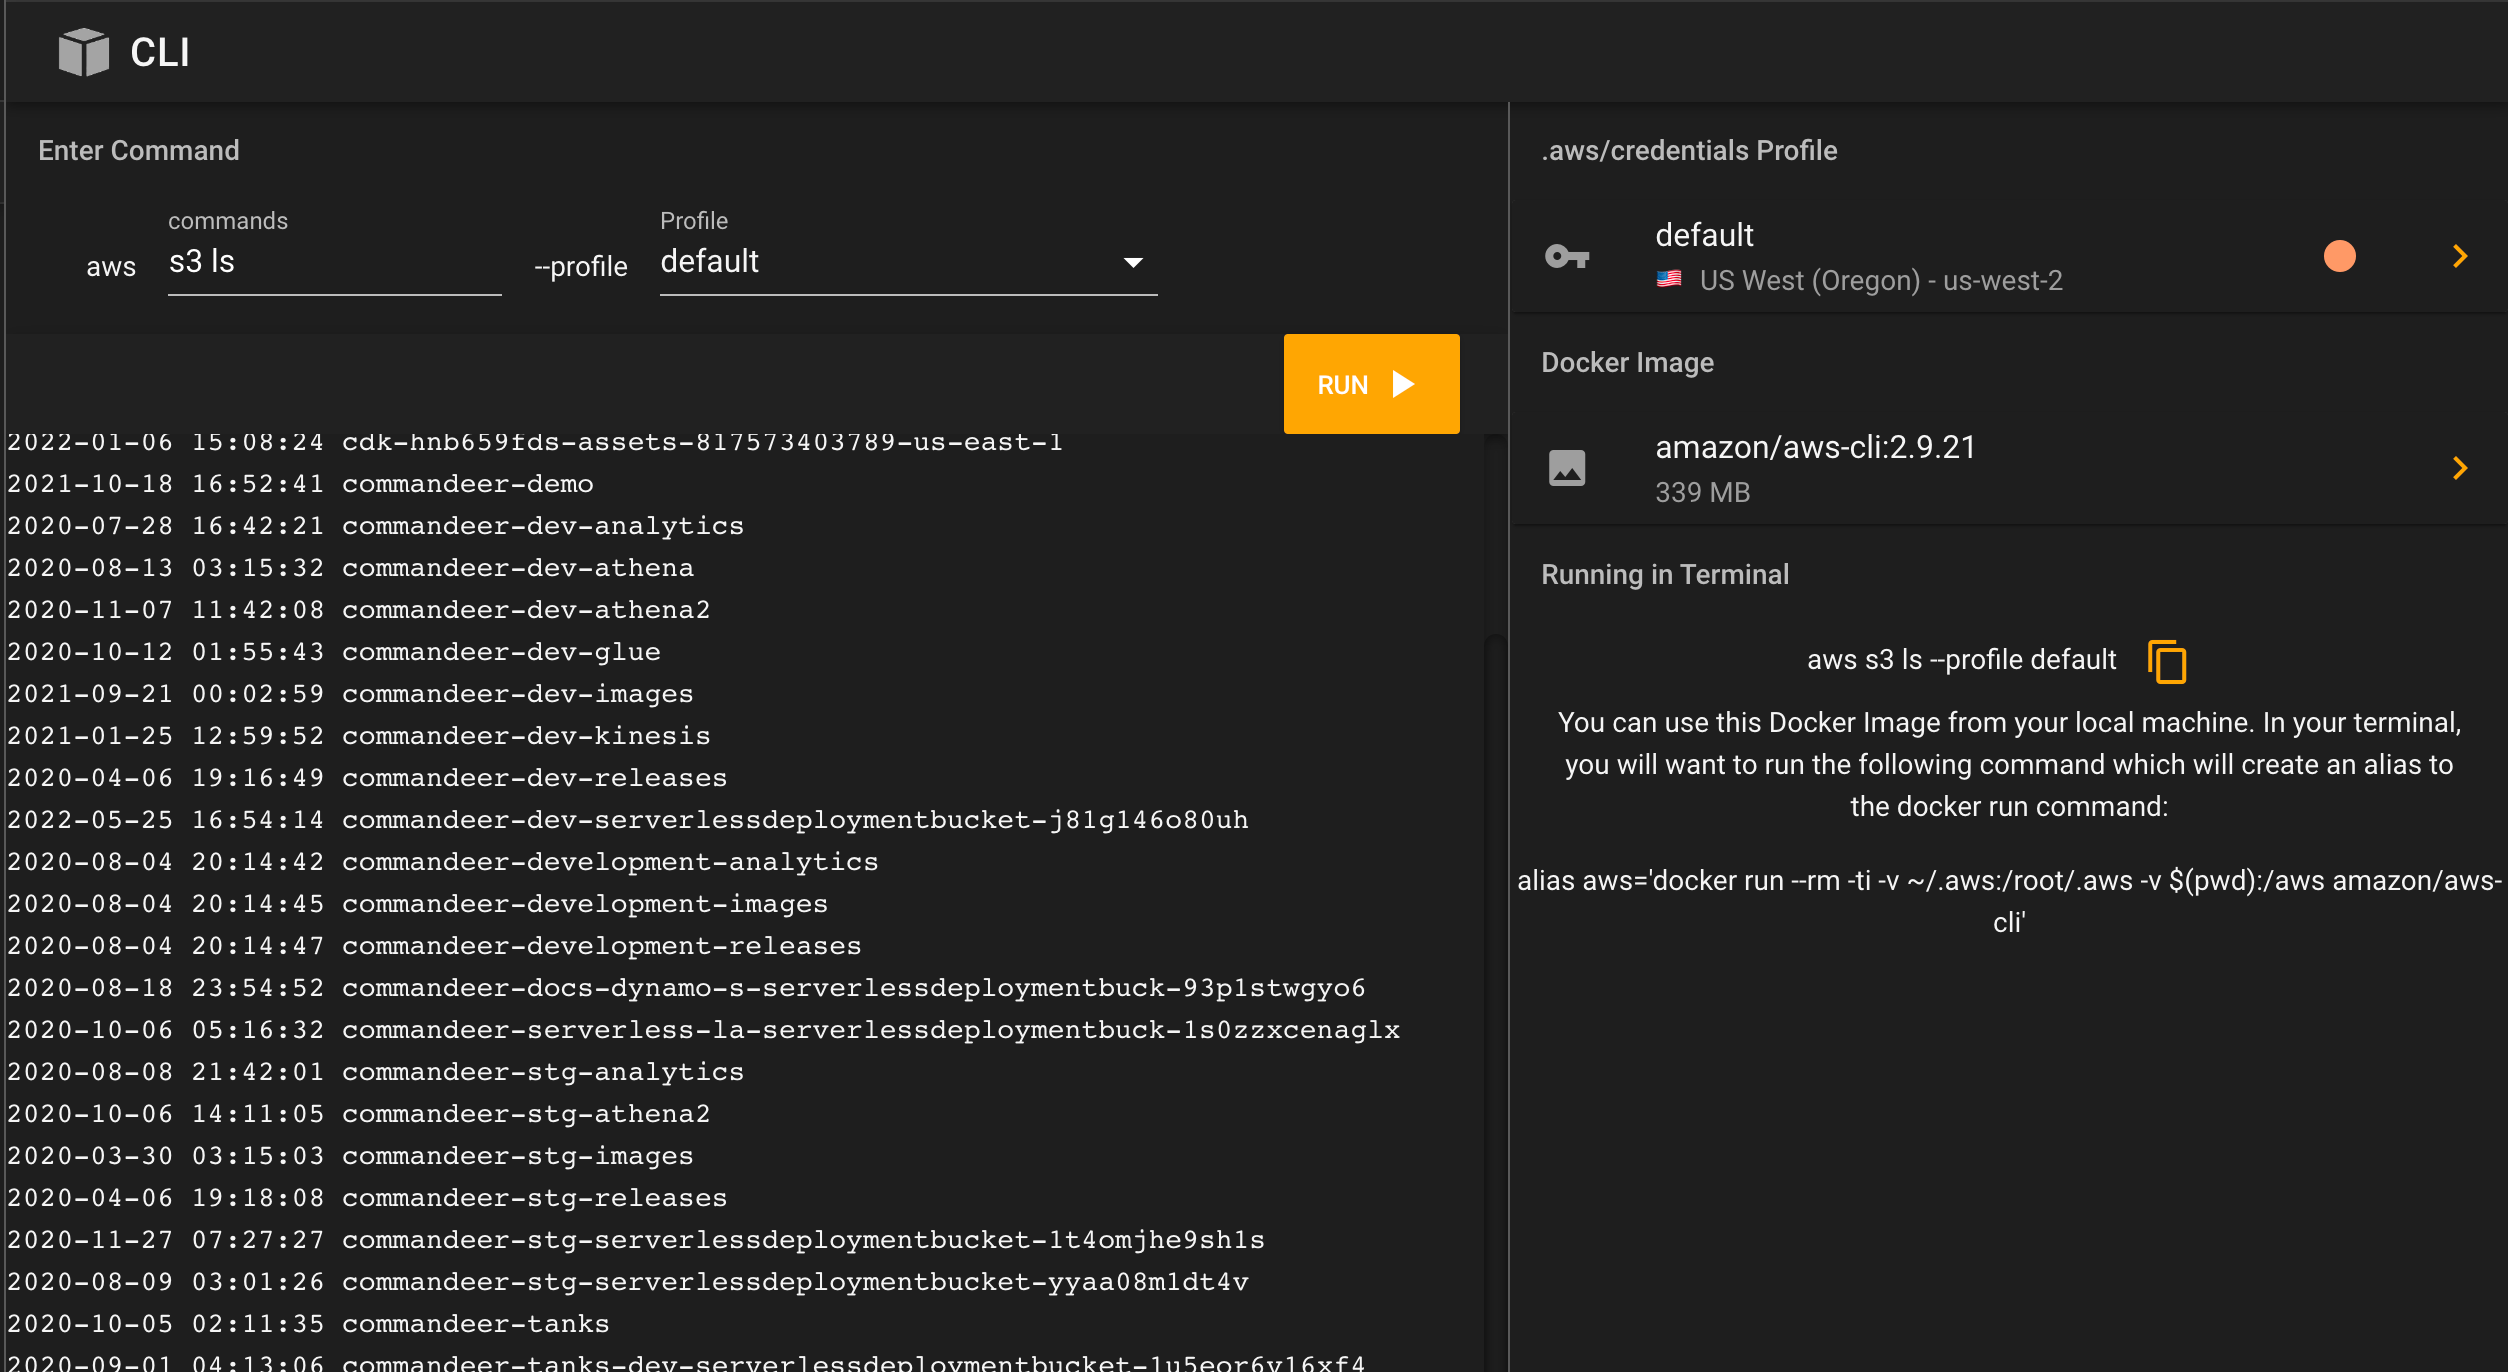Image resolution: width=2508 pixels, height=1372 pixels.
Task: Select the commandeer-serverless-la bucket line
Action: click(x=704, y=1030)
